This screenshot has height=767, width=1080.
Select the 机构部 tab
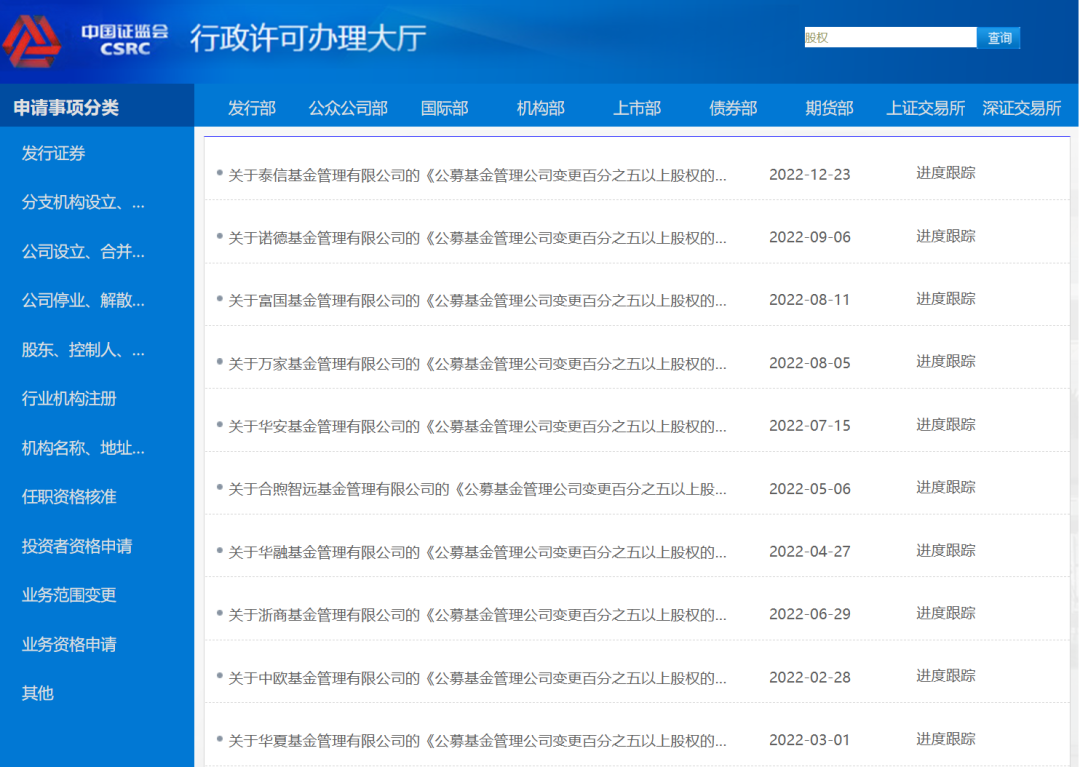(x=541, y=108)
